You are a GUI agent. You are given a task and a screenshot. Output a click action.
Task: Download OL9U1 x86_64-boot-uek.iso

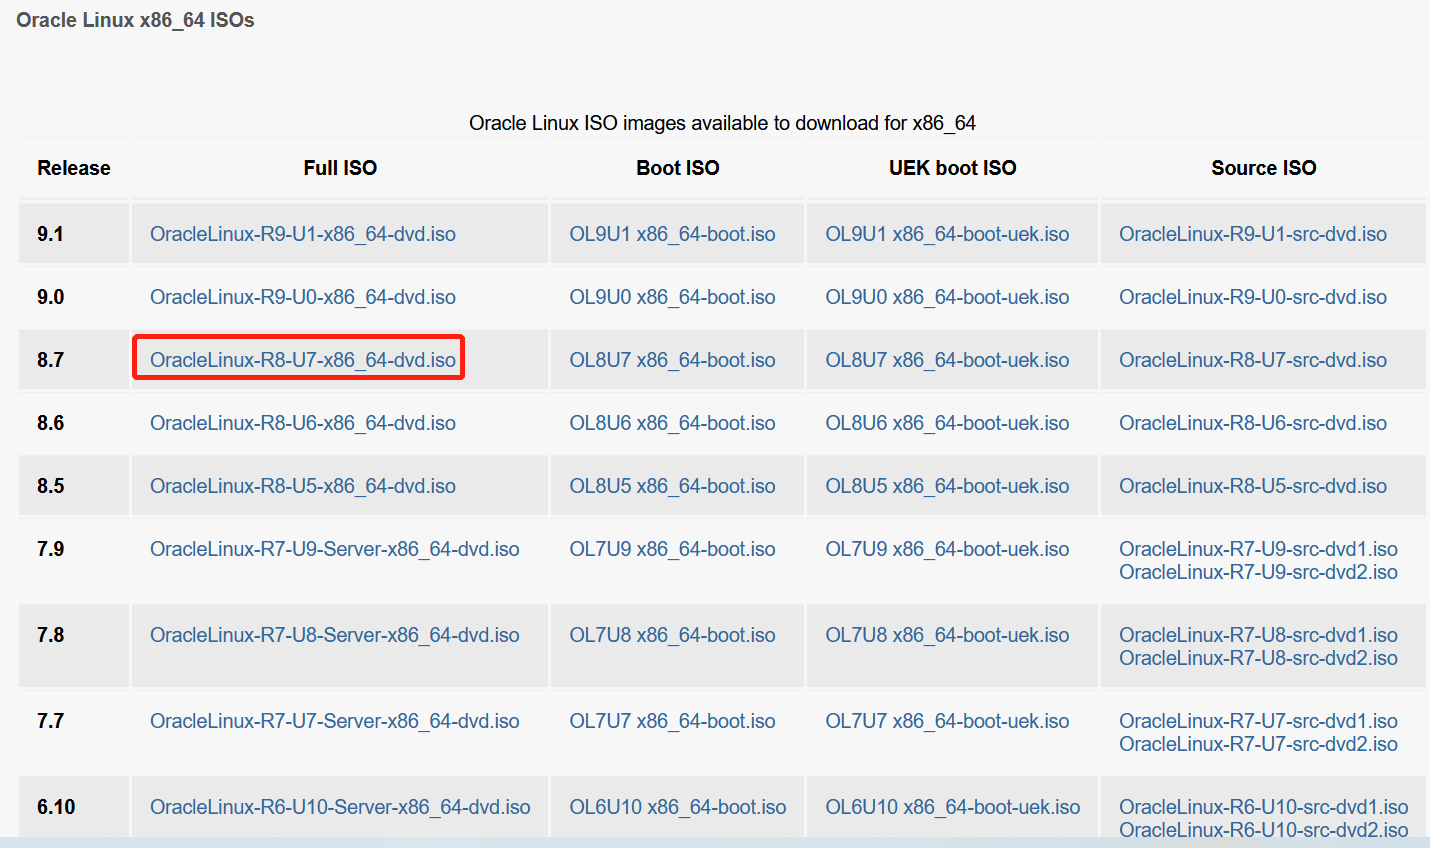948,234
